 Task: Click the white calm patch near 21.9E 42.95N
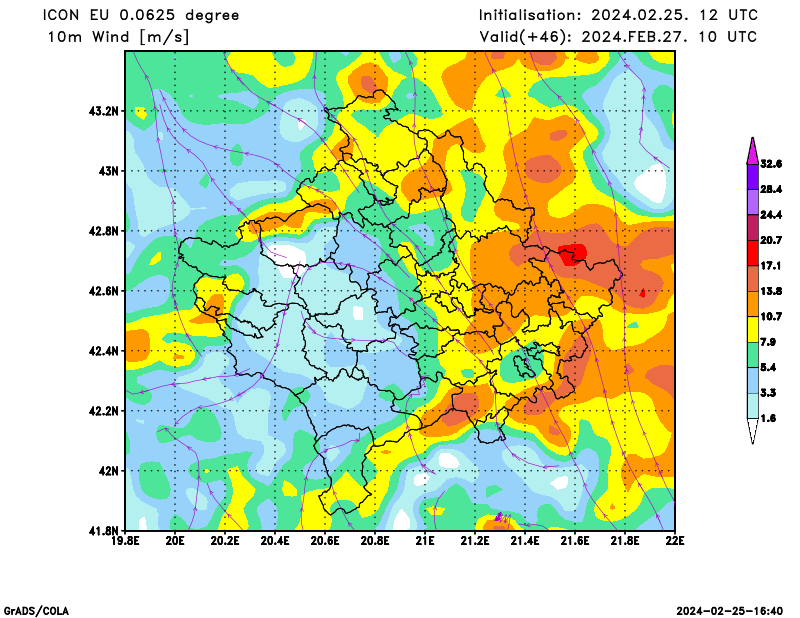click(652, 184)
